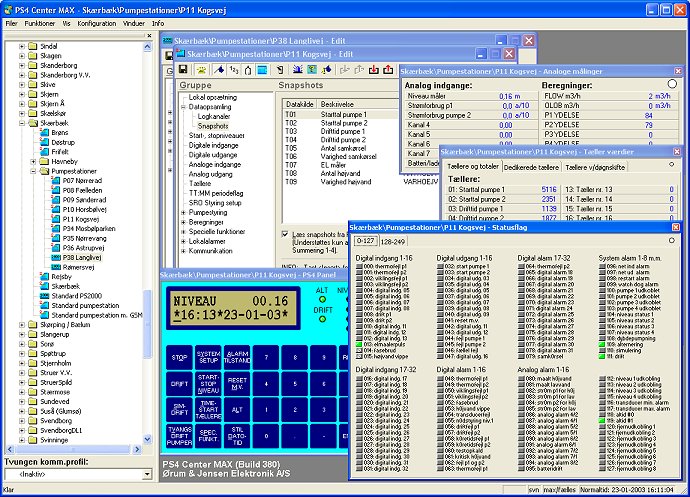Click the floppy disk save icon in P11 Kogsvej Edit toolbar
690x497 pixels.
(x=183, y=70)
